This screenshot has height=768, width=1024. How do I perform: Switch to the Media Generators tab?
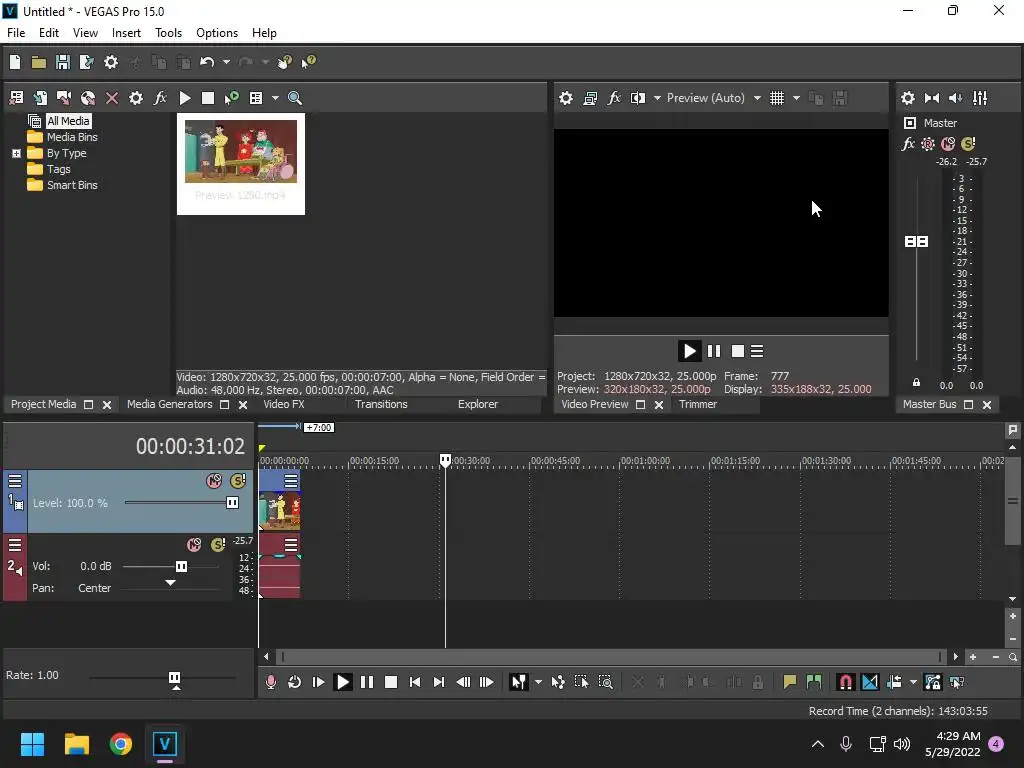[170, 404]
